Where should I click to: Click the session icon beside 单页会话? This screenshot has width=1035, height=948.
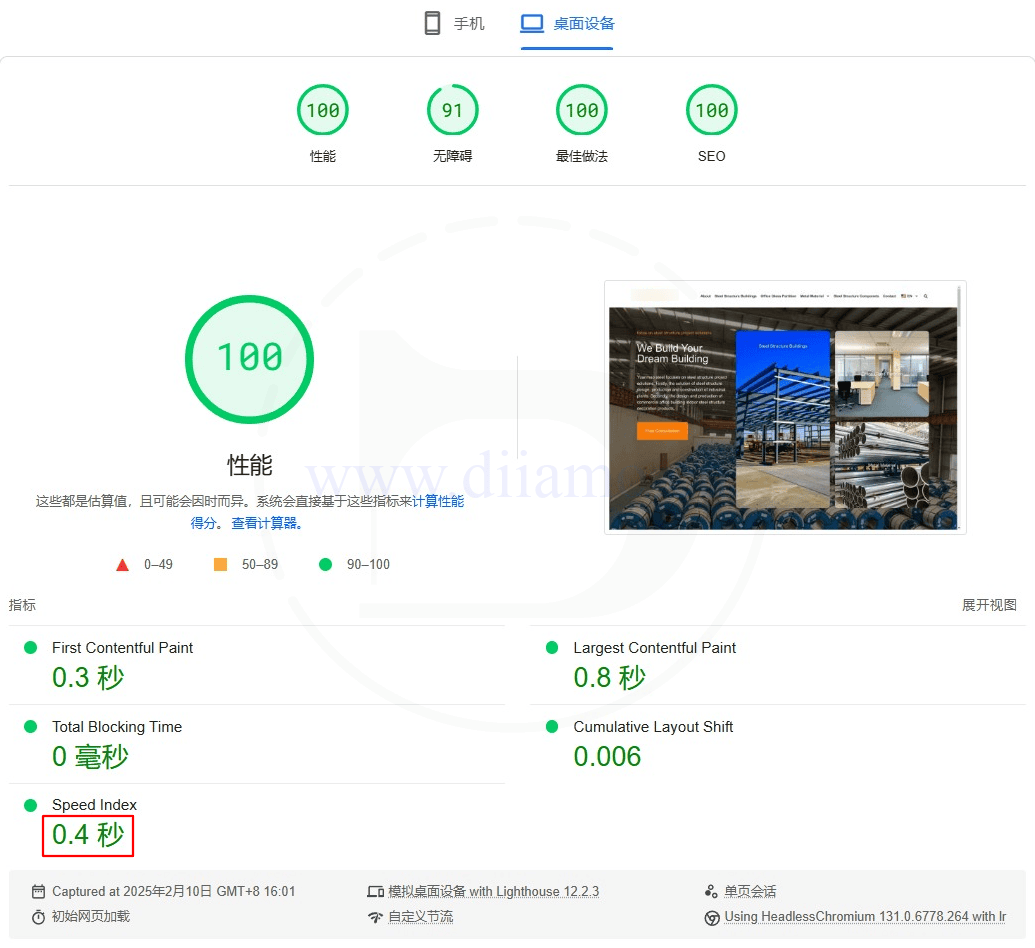pyautogui.click(x=711, y=891)
